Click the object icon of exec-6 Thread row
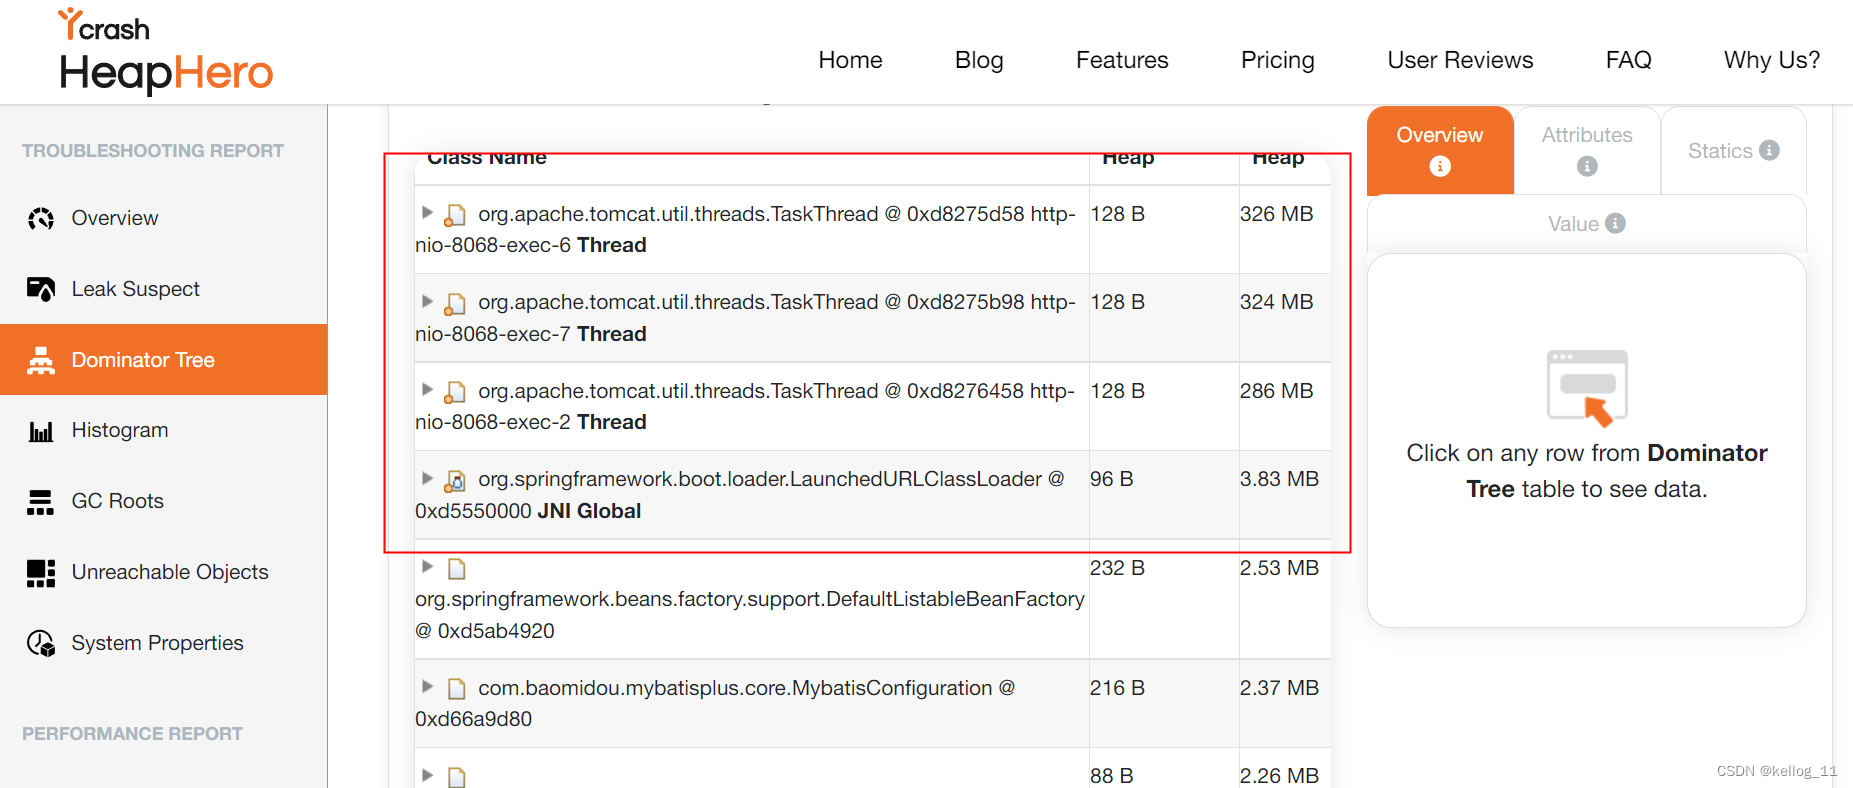The image size is (1853, 788). click(x=455, y=215)
